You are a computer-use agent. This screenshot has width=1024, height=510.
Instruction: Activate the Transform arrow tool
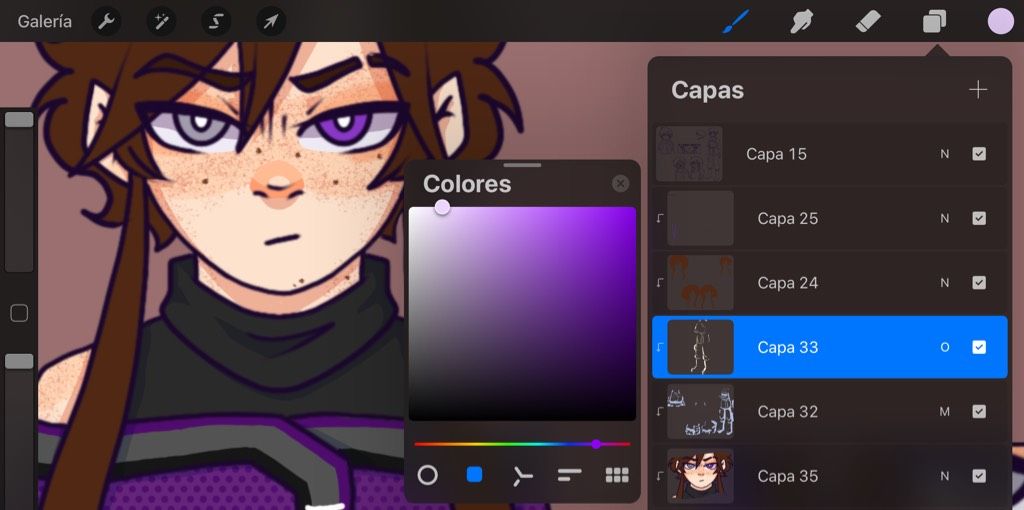click(x=270, y=22)
